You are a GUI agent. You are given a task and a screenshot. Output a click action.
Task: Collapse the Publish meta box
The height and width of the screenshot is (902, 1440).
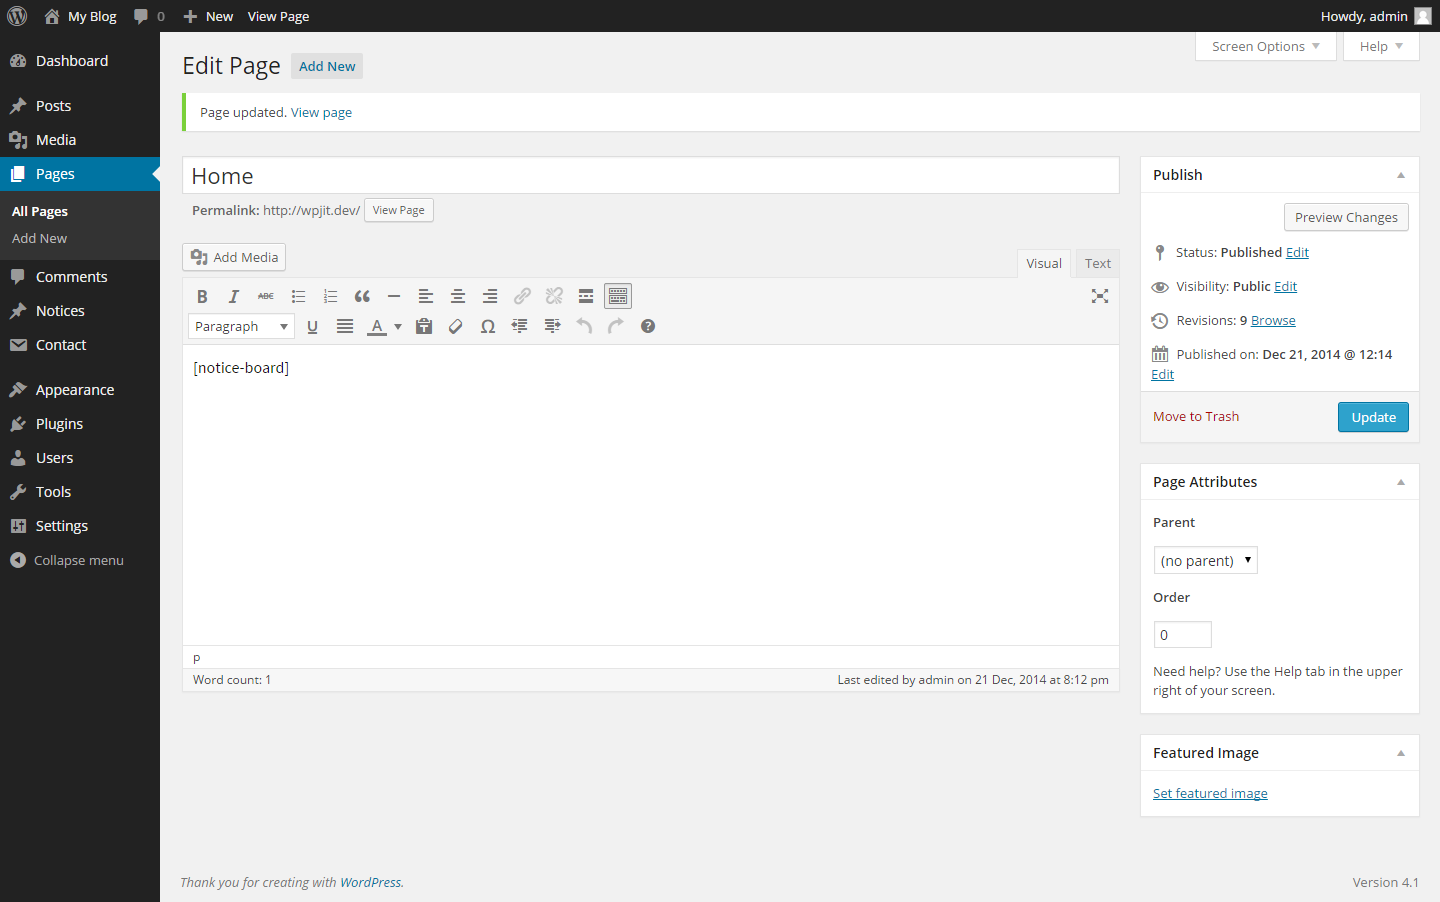pos(1401,175)
